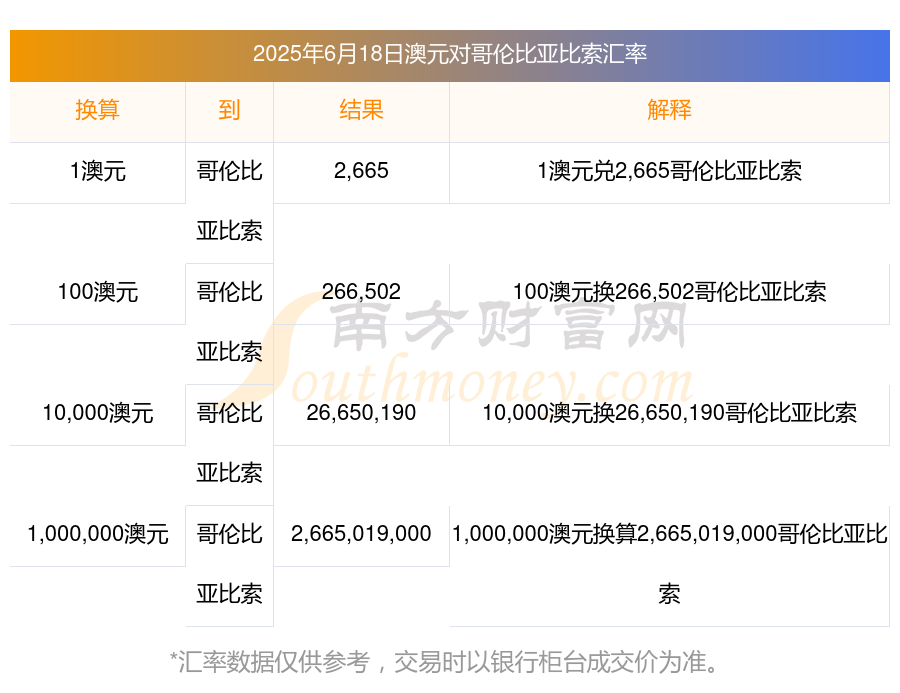
Task: Click the '1,000,000澳元' cell
Action: pos(98,534)
